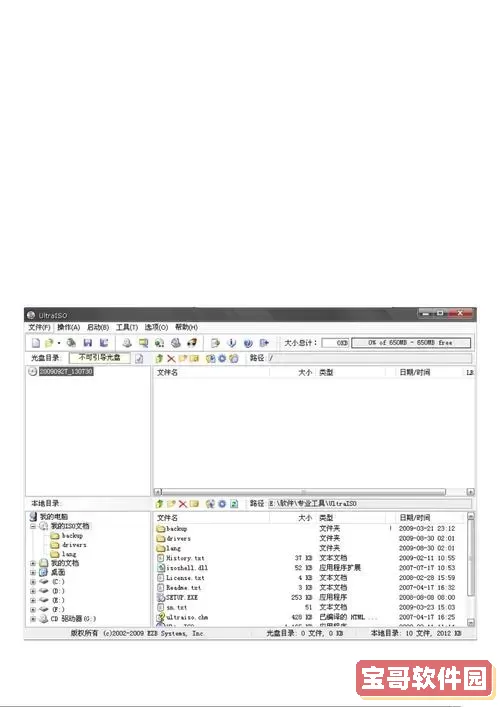Click the local file list scroll-down arrow

(x=471, y=622)
